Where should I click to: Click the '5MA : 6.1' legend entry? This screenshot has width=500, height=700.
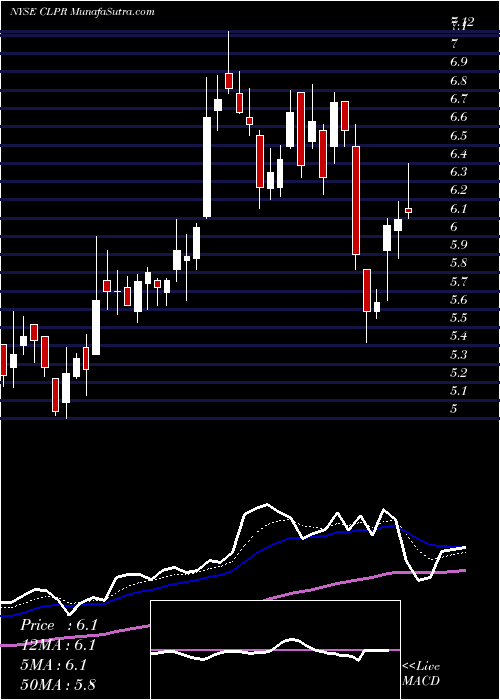[x=54, y=665]
